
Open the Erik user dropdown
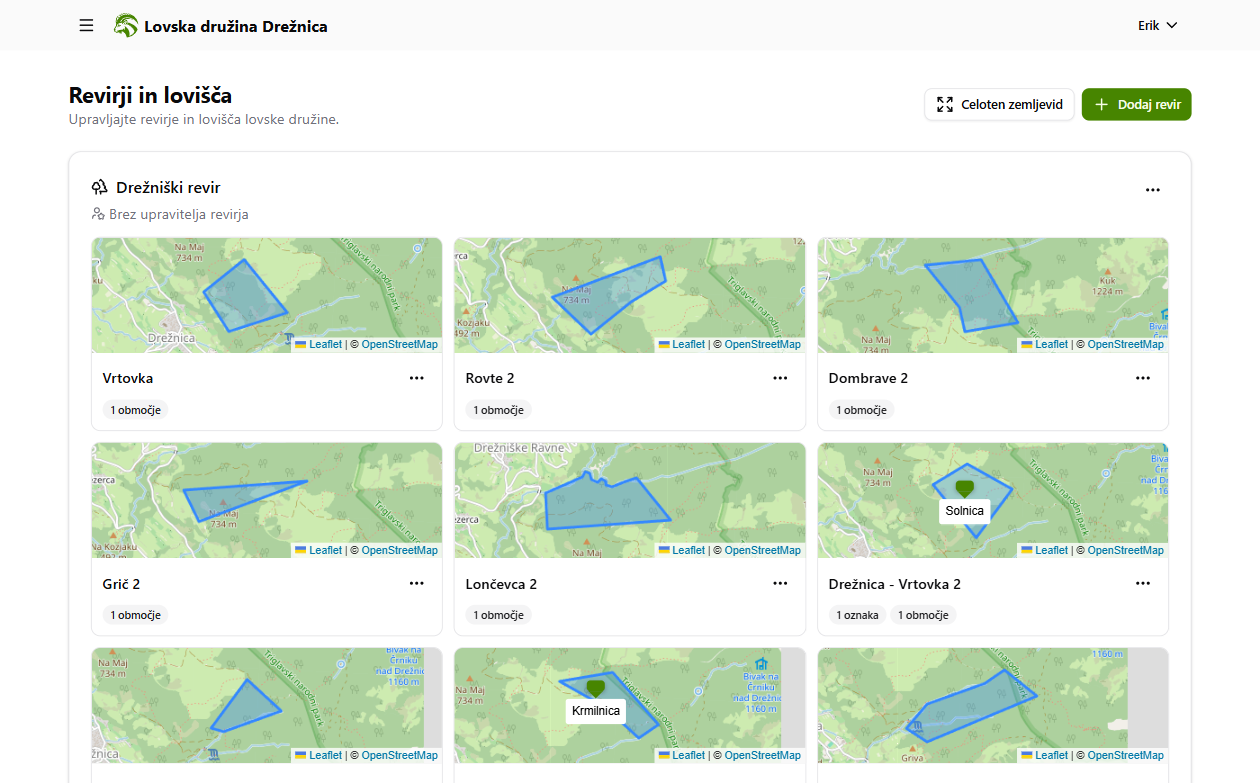[x=1157, y=25]
